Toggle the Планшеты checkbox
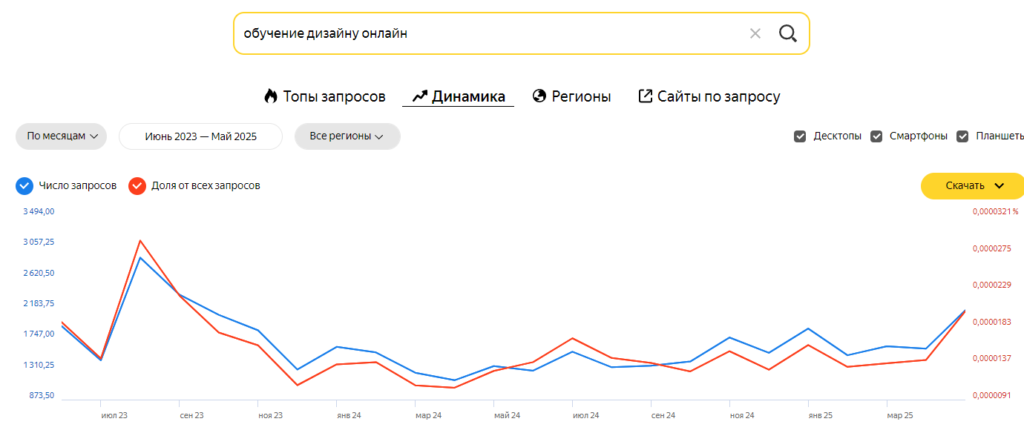This screenshot has height=433, width=1024. pyautogui.click(x=963, y=136)
